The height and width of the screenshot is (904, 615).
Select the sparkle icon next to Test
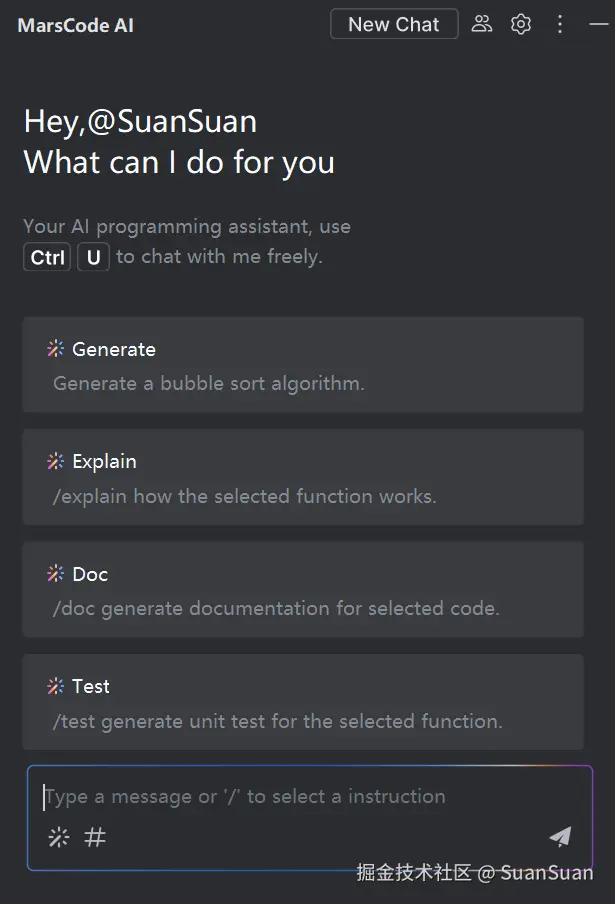tap(54, 686)
